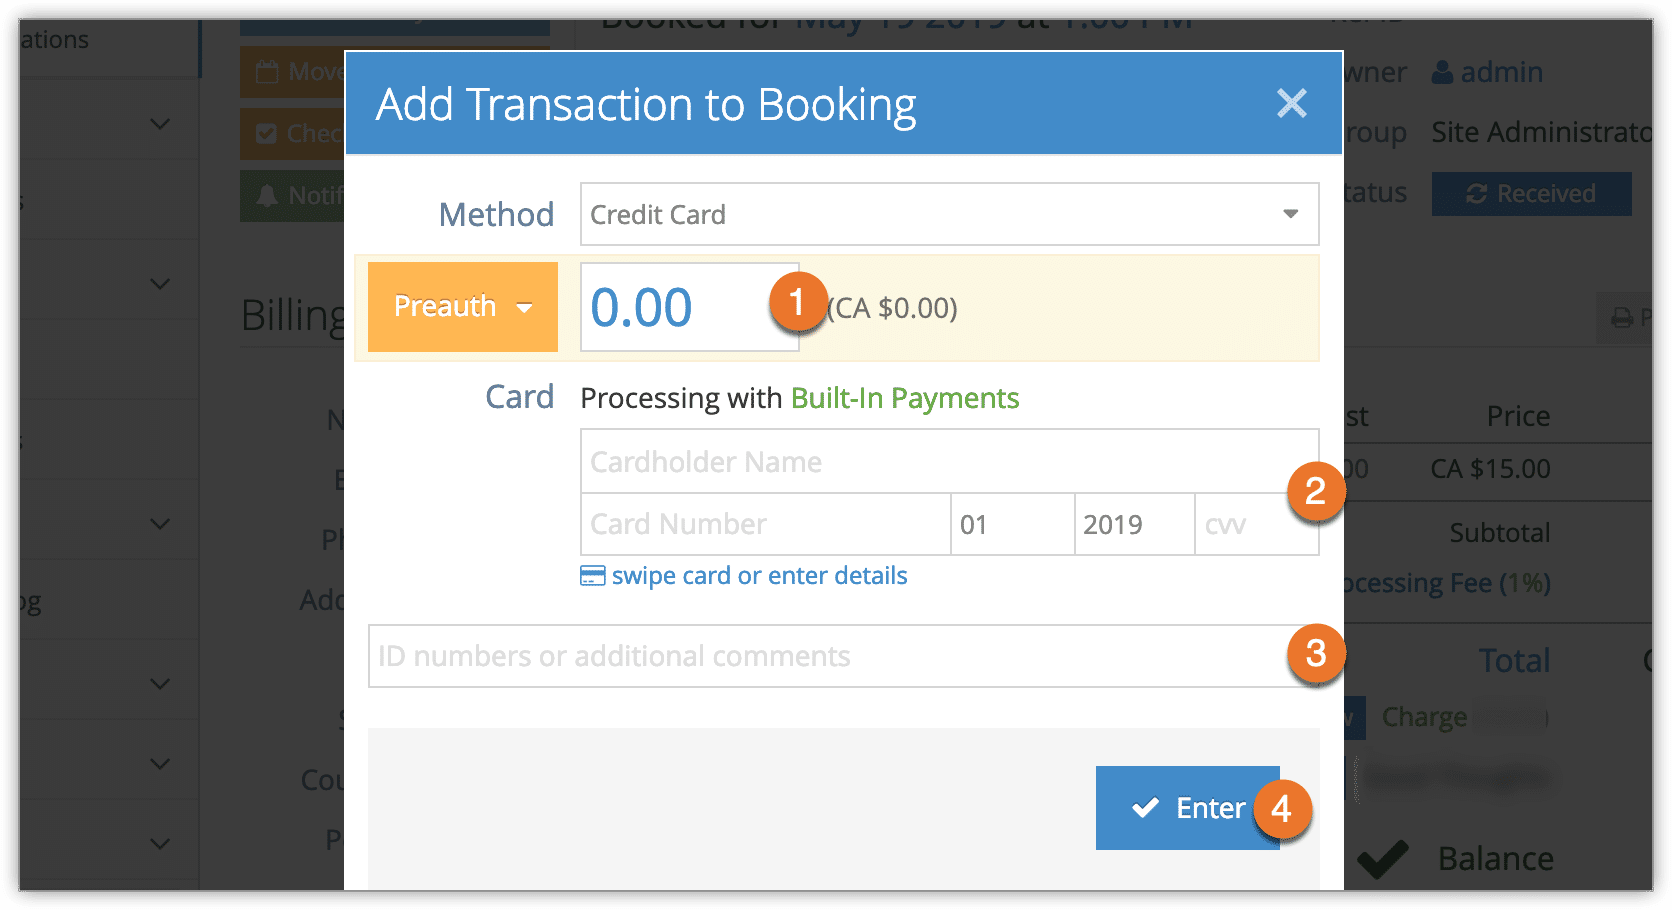Open the Preauth transaction type dropdown
Image resolution: width=1672 pixels, height=910 pixels.
(x=463, y=307)
